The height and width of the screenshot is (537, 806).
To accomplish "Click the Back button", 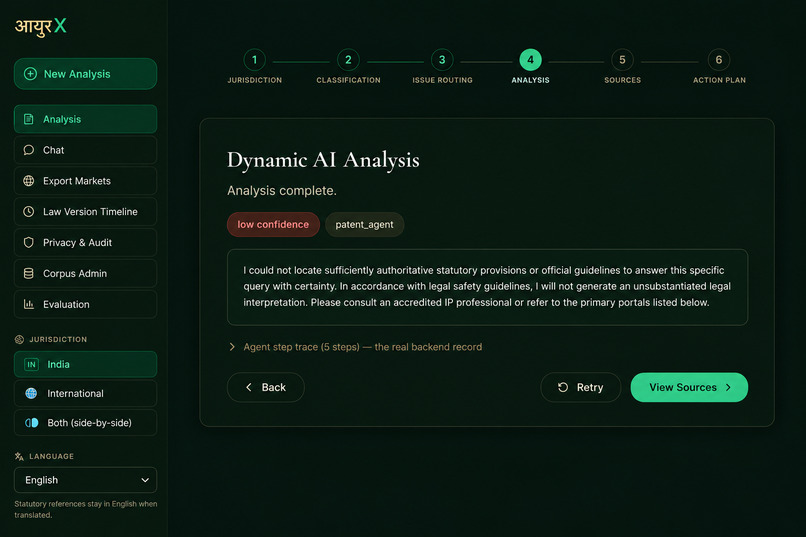I will [266, 387].
